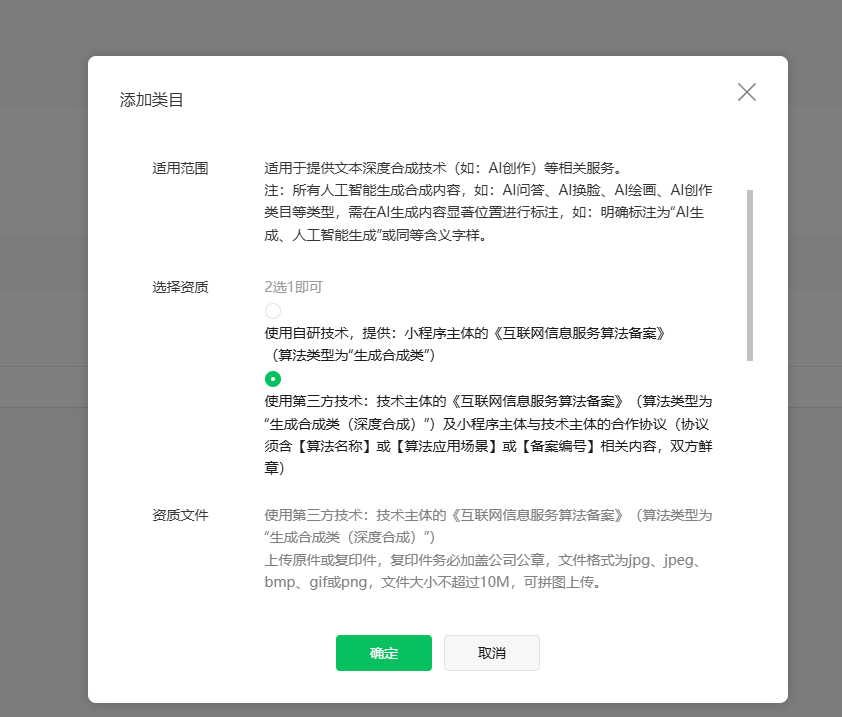This screenshot has width=842, height=717.
Task: Close the 添加类目 dialog with the X icon
Action: click(746, 92)
